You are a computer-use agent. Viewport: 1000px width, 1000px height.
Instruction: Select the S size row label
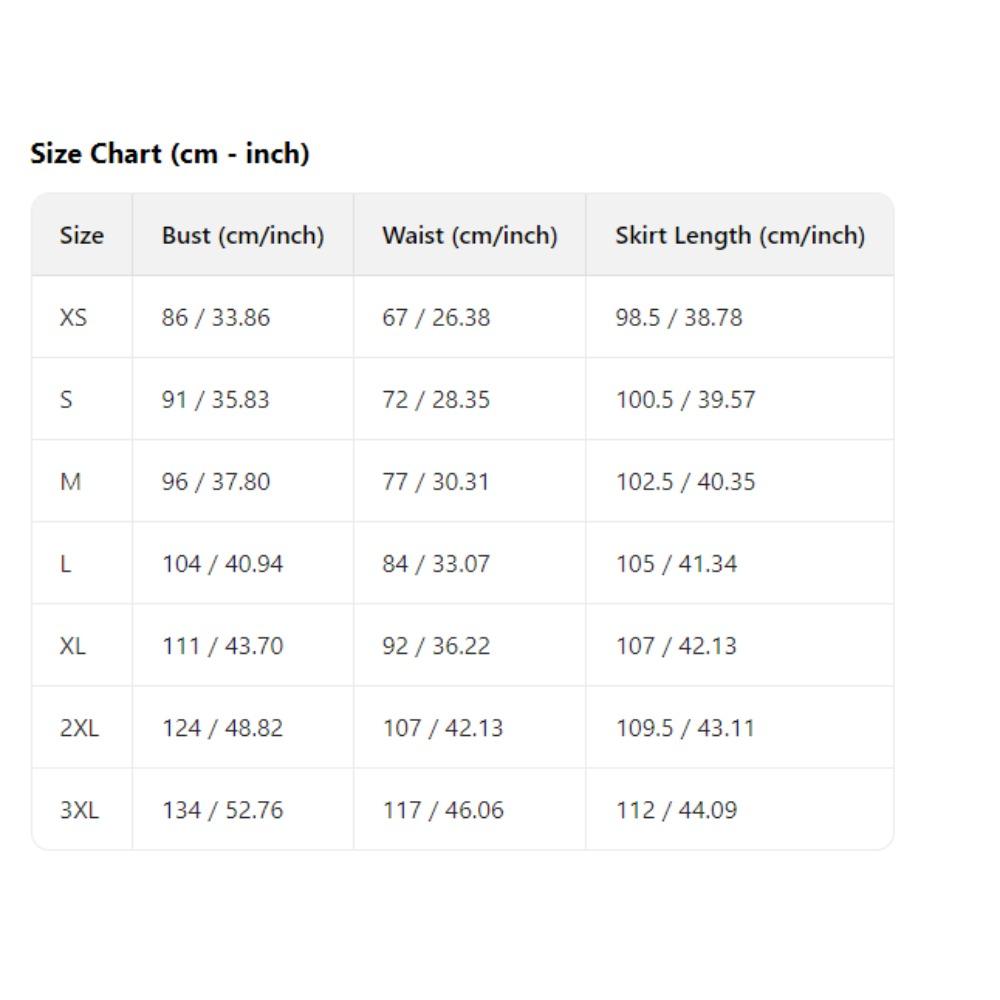66,400
